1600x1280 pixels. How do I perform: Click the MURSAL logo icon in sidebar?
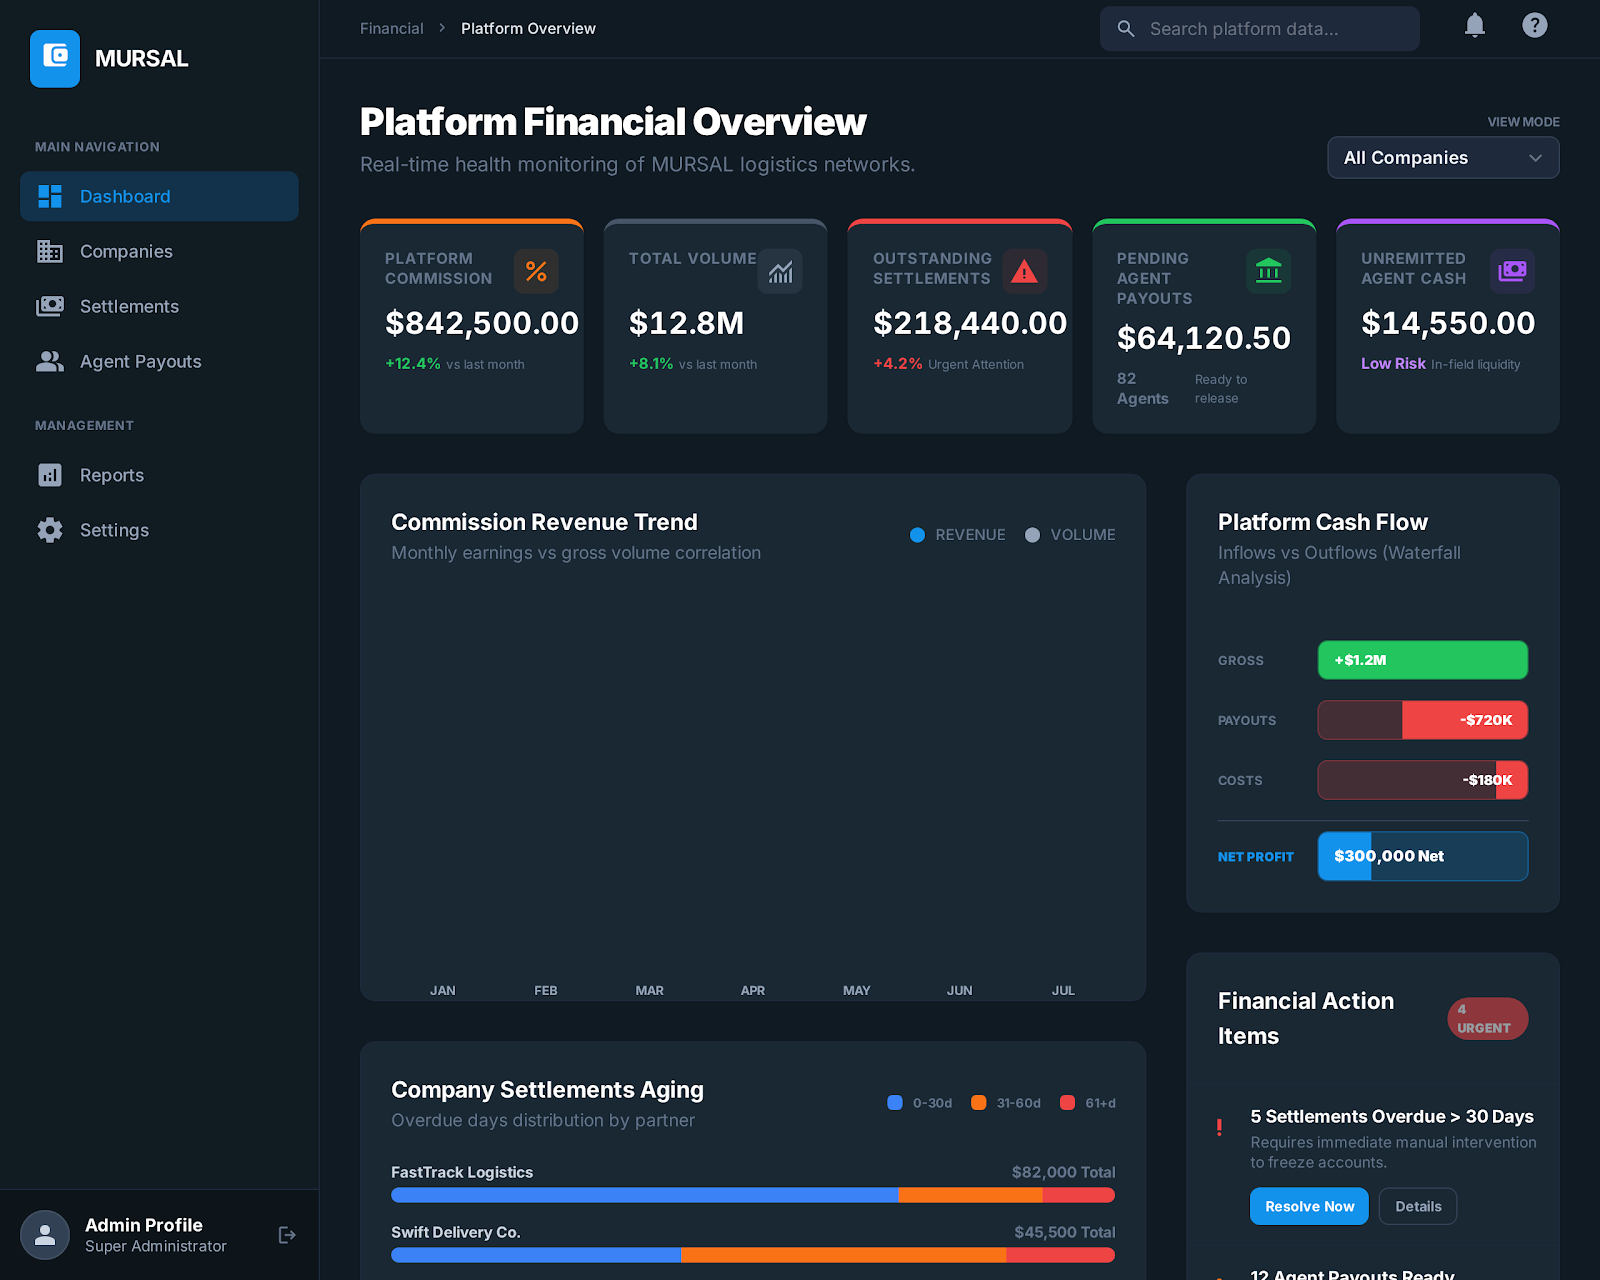55,58
